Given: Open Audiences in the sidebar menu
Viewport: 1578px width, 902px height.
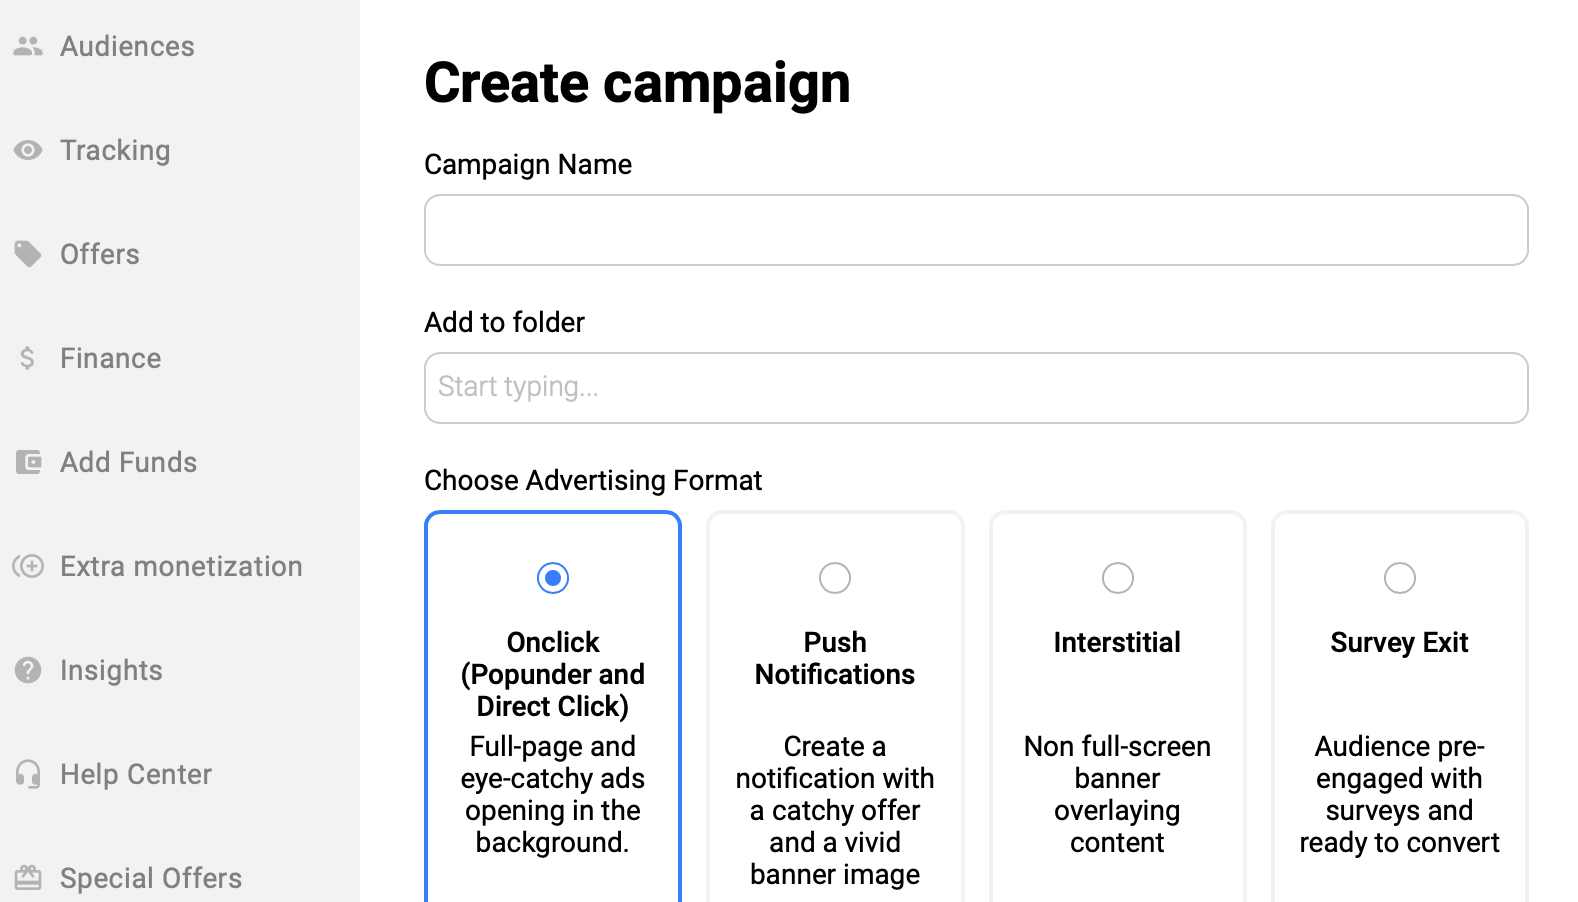Looking at the screenshot, I should pos(127,46).
